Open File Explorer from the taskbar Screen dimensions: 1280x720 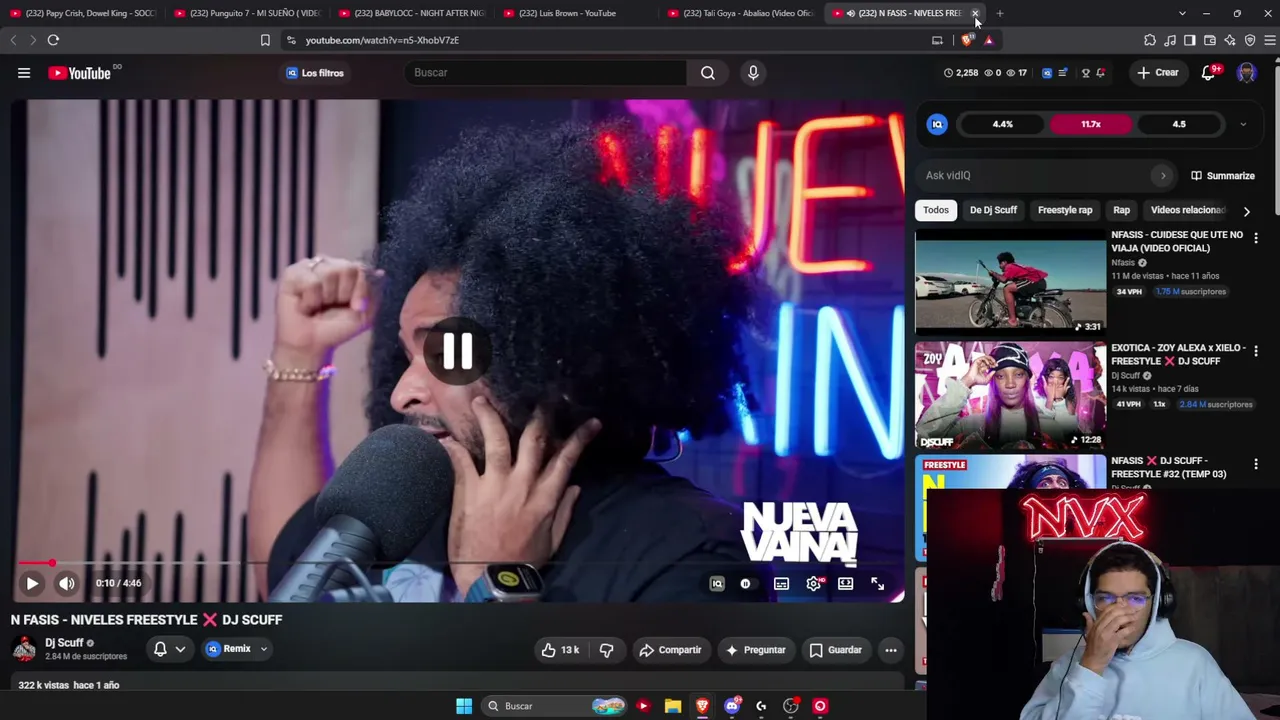click(673, 706)
